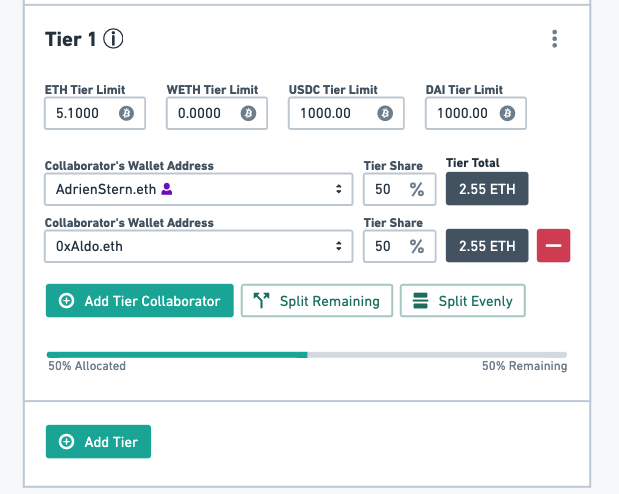
Task: Click the Add Tier Collaborator button
Action: tap(140, 301)
